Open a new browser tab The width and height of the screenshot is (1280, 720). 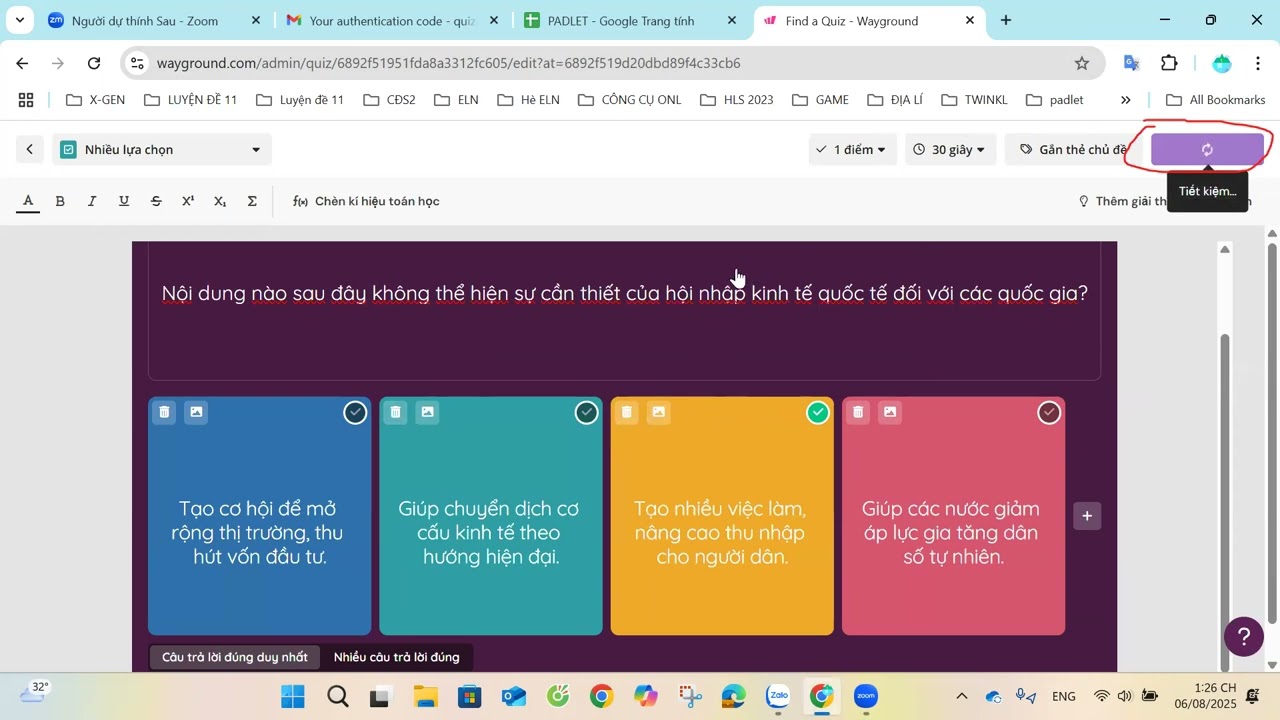pyautogui.click(x=1006, y=20)
